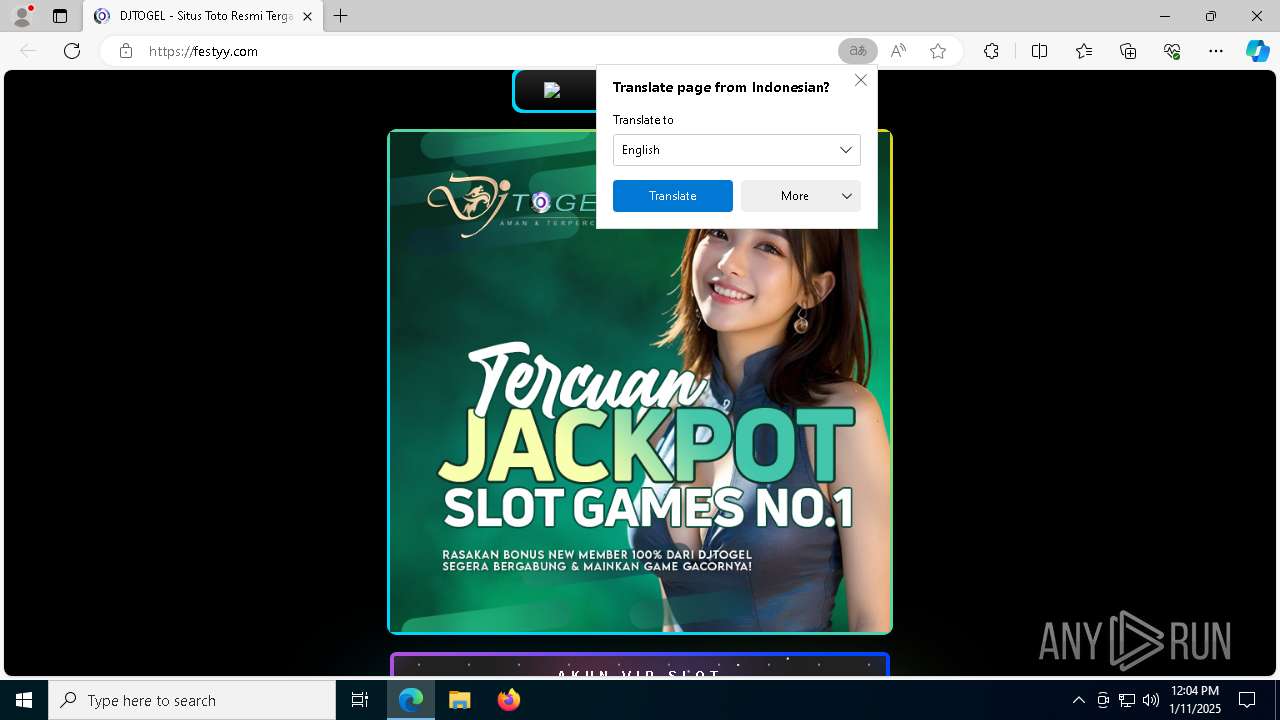Minimize the Edge window

coord(1165,16)
